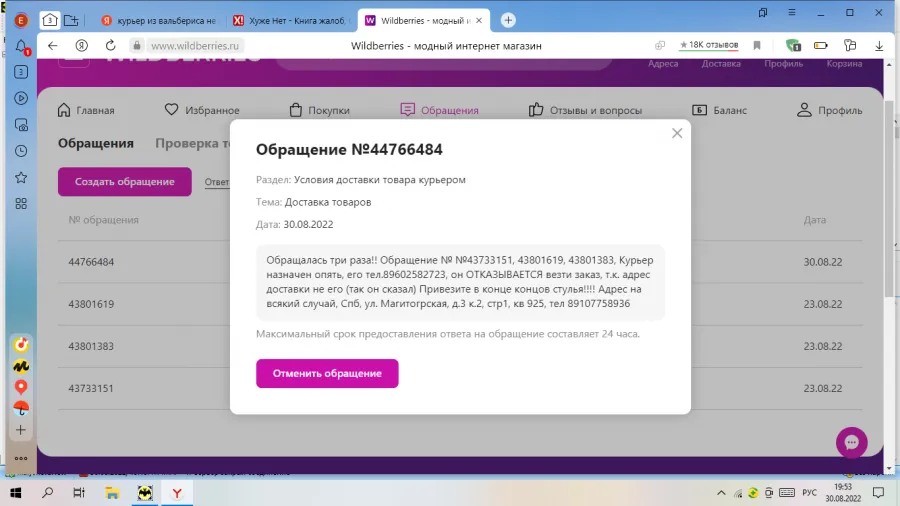Open Windows notification center icon

(878, 493)
